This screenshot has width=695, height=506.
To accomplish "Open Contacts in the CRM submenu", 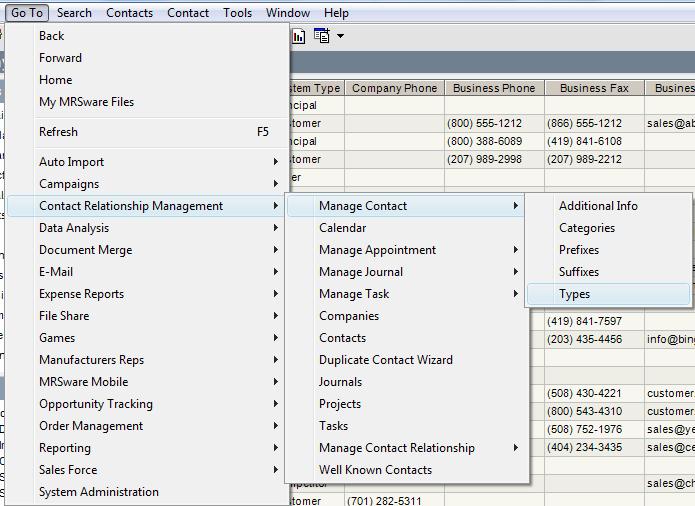I will click(x=406, y=338).
